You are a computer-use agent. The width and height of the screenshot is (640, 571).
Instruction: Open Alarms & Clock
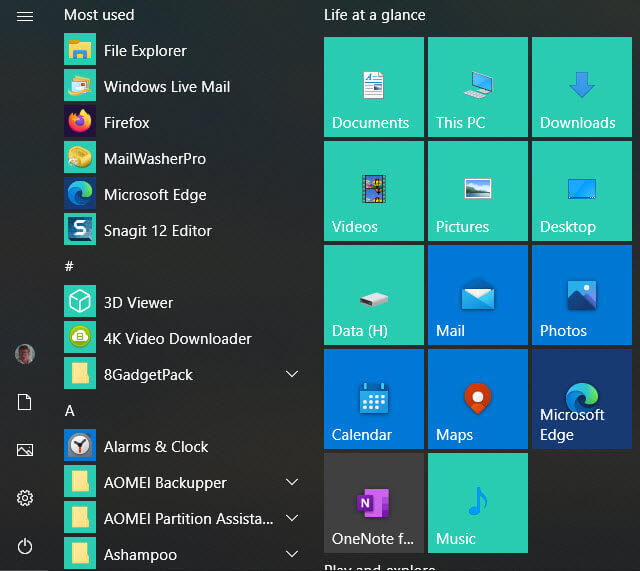184,447
